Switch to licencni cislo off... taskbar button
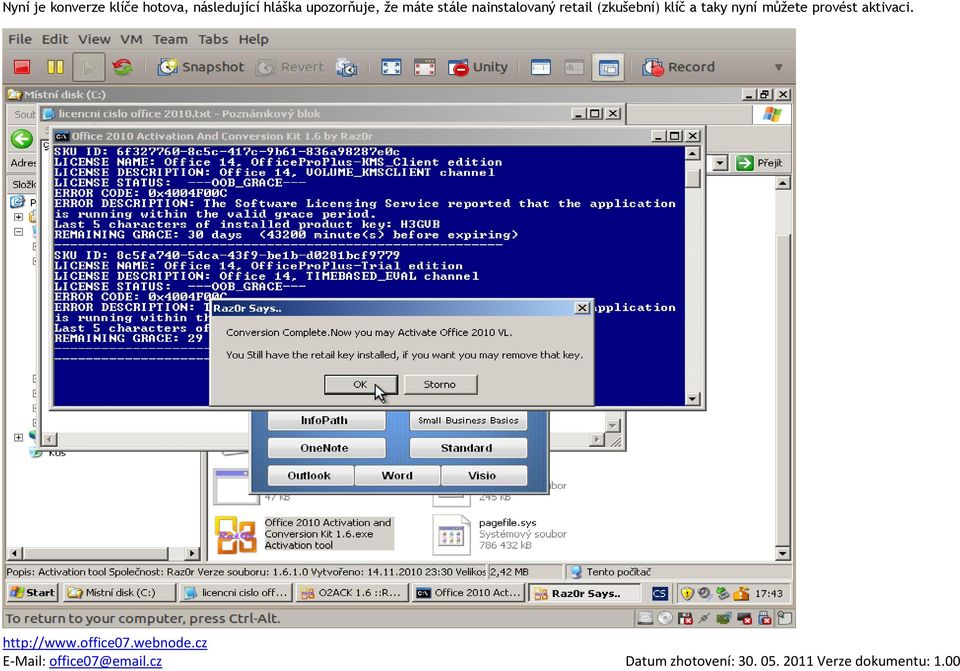960x671 pixels. point(237,593)
